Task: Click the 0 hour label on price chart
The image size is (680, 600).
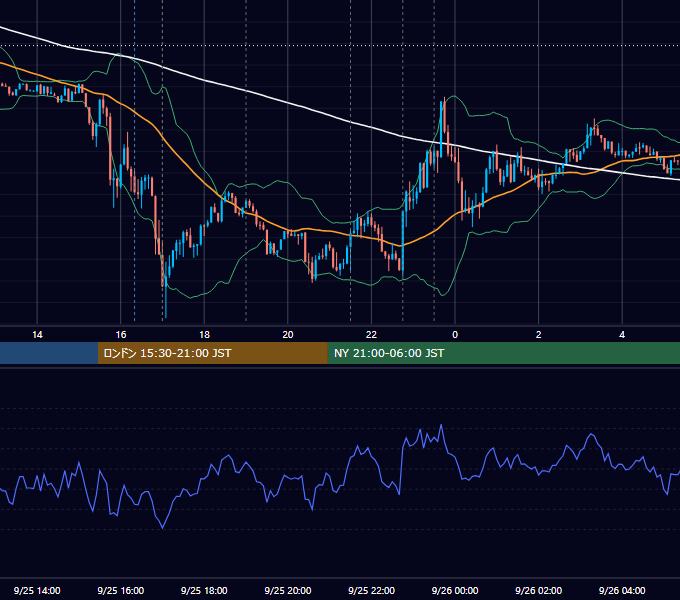Action: coord(455,335)
